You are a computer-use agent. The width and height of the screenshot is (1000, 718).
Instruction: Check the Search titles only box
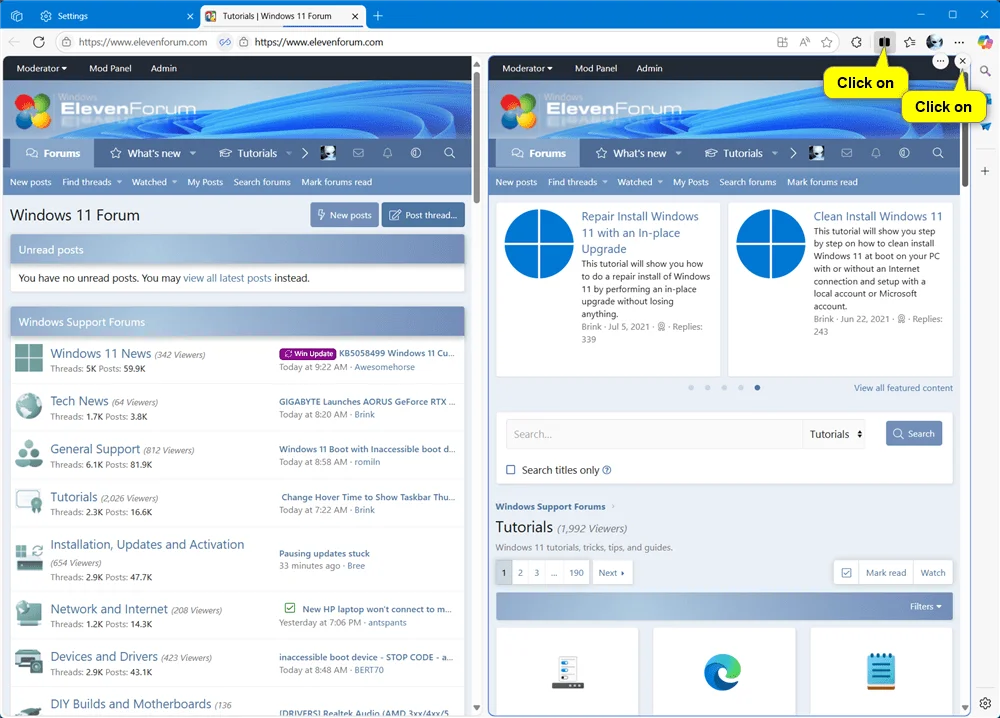tap(510, 470)
